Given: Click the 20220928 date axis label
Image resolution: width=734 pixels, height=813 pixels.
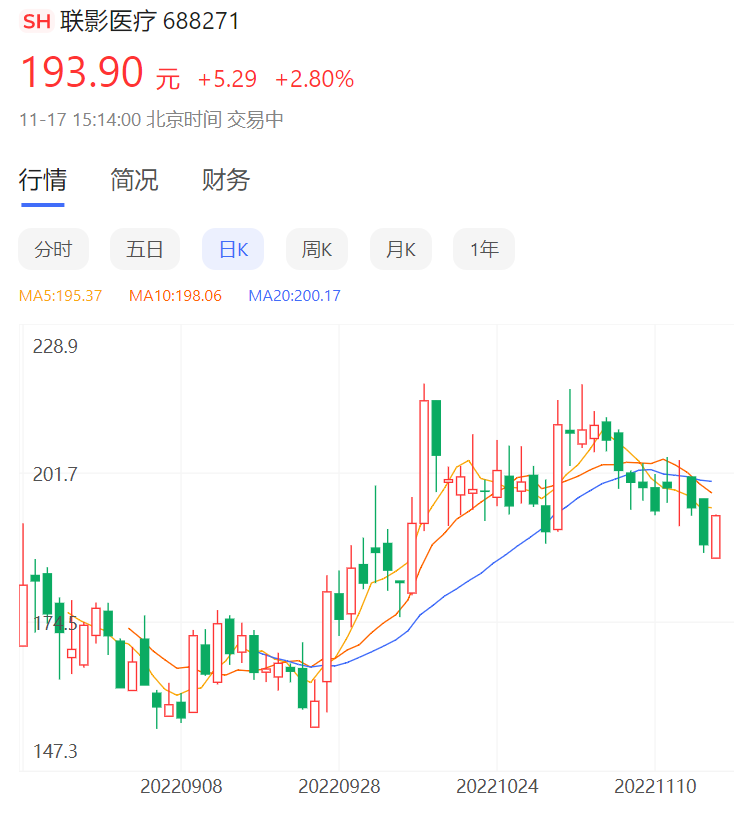Looking at the screenshot, I should coord(339,787).
